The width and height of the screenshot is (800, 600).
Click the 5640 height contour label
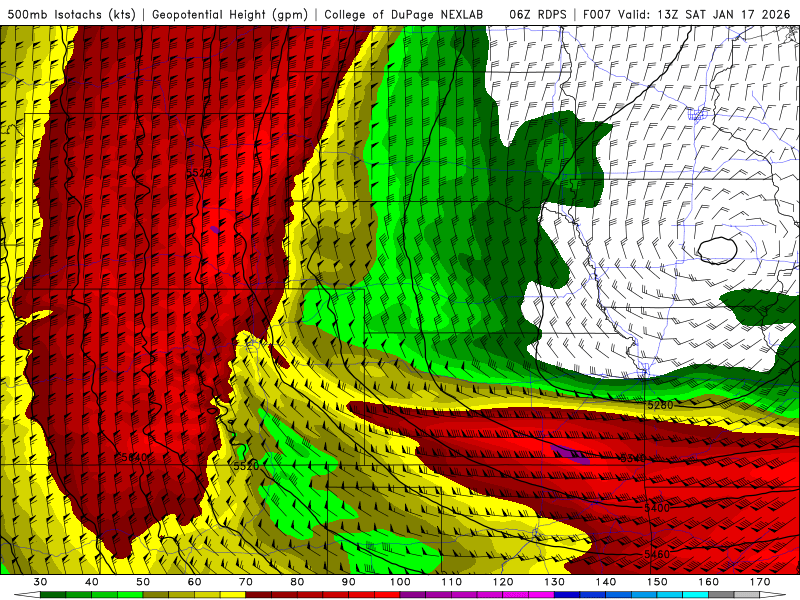(x=134, y=457)
